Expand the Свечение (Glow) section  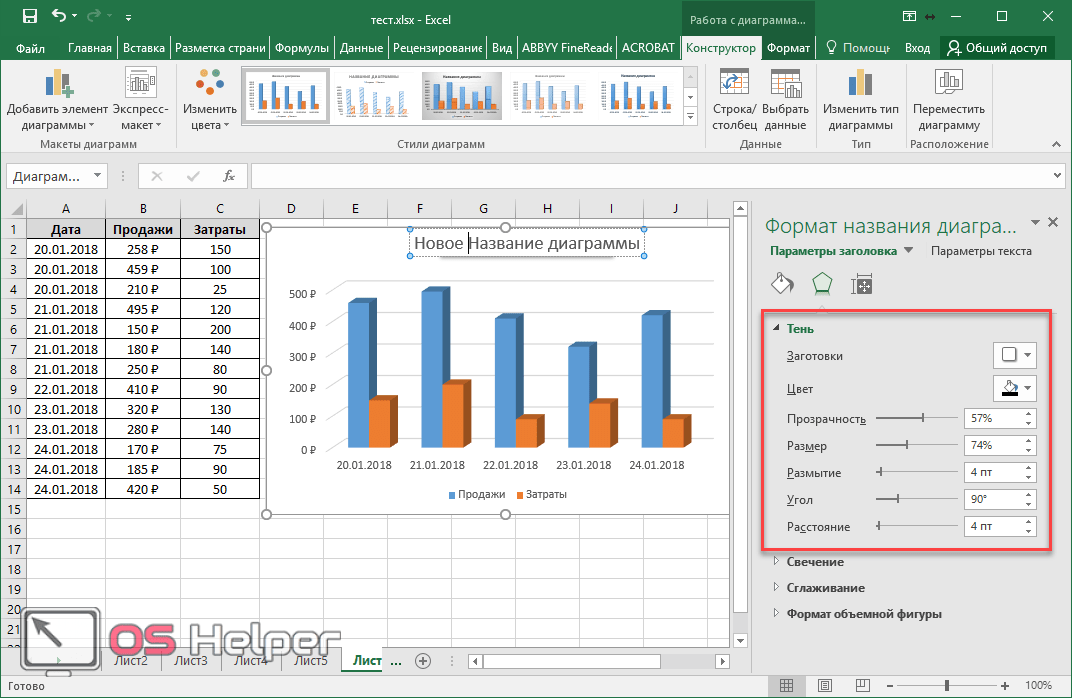pos(775,562)
